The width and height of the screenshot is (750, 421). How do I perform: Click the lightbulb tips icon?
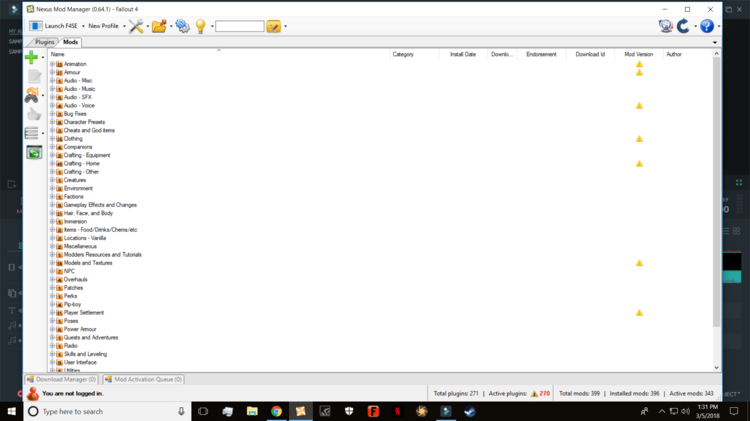coord(200,26)
